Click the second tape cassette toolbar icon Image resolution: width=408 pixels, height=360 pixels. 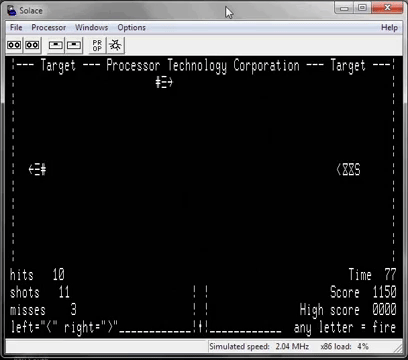click(x=32, y=45)
